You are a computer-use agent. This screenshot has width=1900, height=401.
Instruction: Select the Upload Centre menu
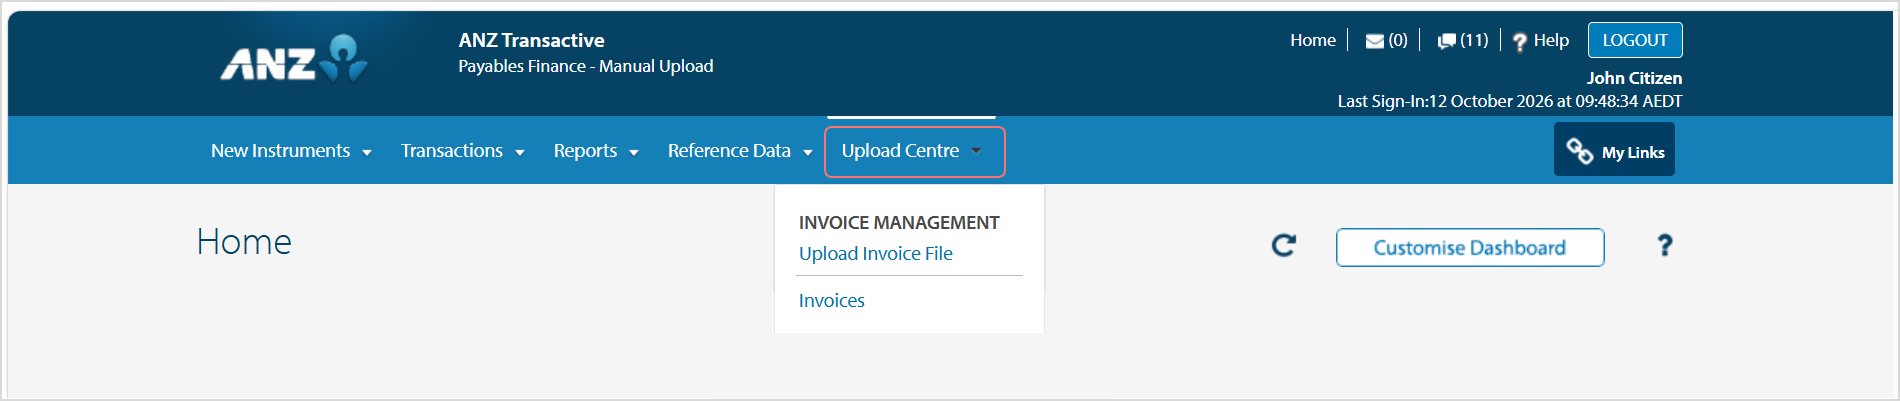click(900, 151)
